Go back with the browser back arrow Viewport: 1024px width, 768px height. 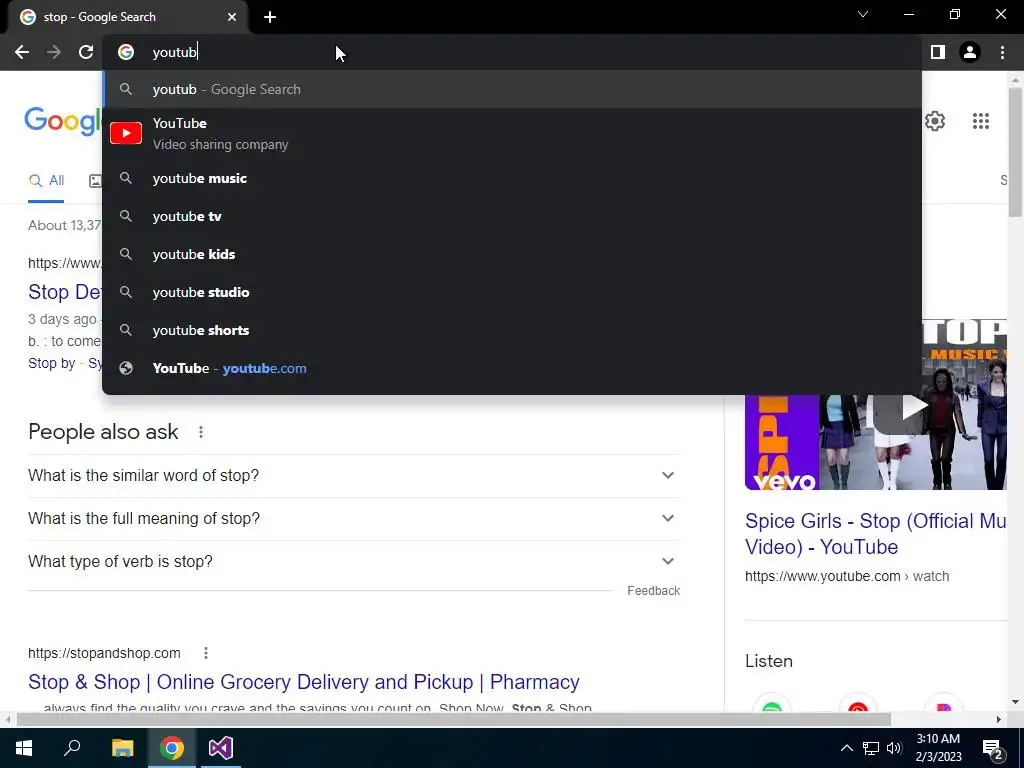[22, 52]
